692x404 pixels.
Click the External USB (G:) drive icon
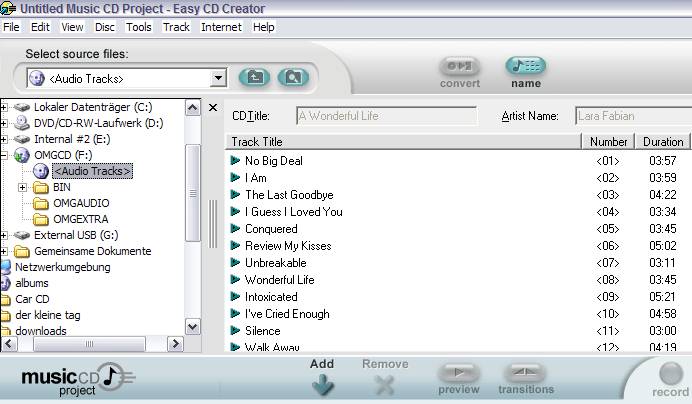(22, 235)
